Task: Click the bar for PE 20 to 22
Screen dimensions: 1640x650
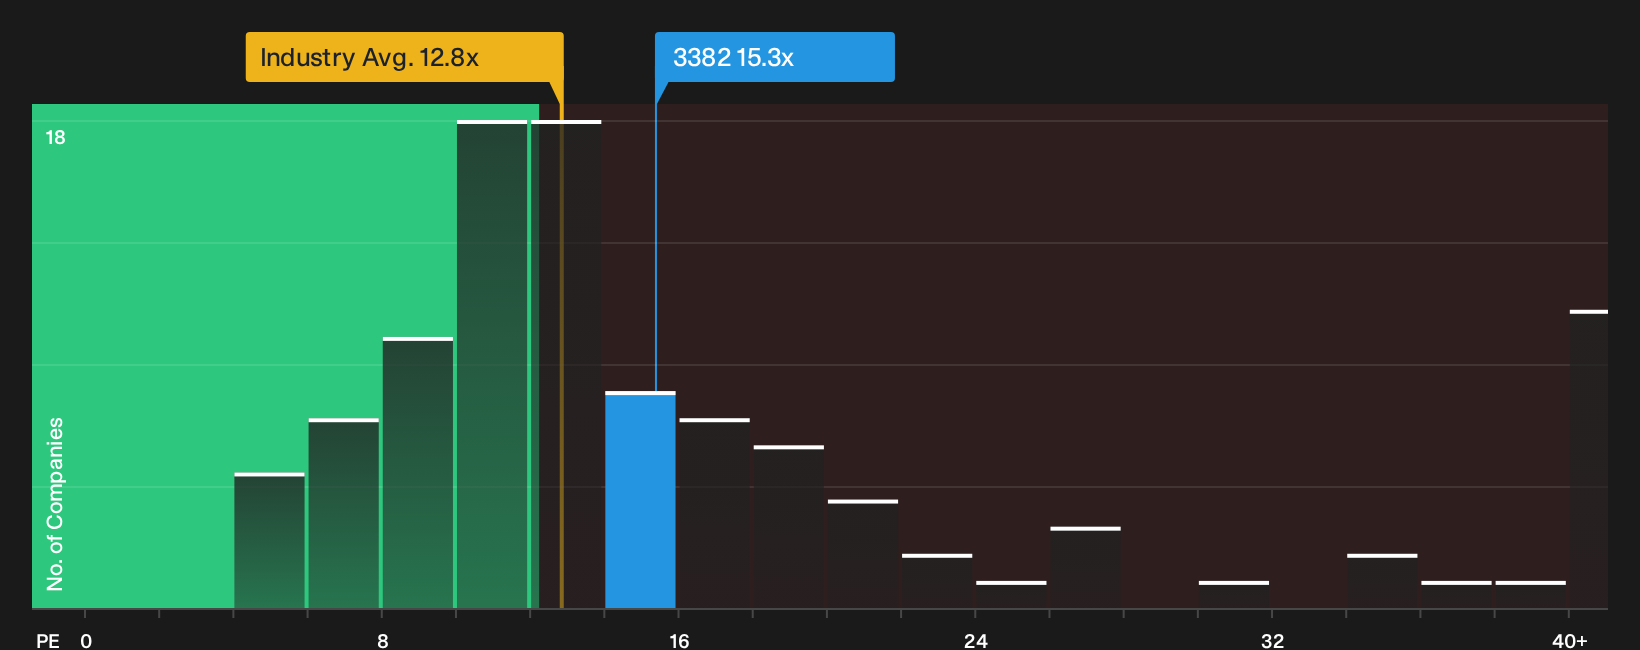Action: click(863, 554)
